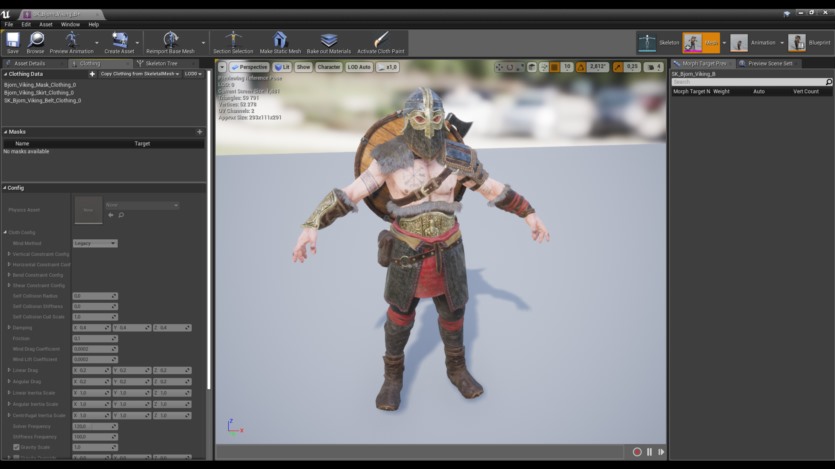The height and width of the screenshot is (469, 835).
Task: Open the LOD0 dropdown in Clothing Data
Action: point(193,74)
